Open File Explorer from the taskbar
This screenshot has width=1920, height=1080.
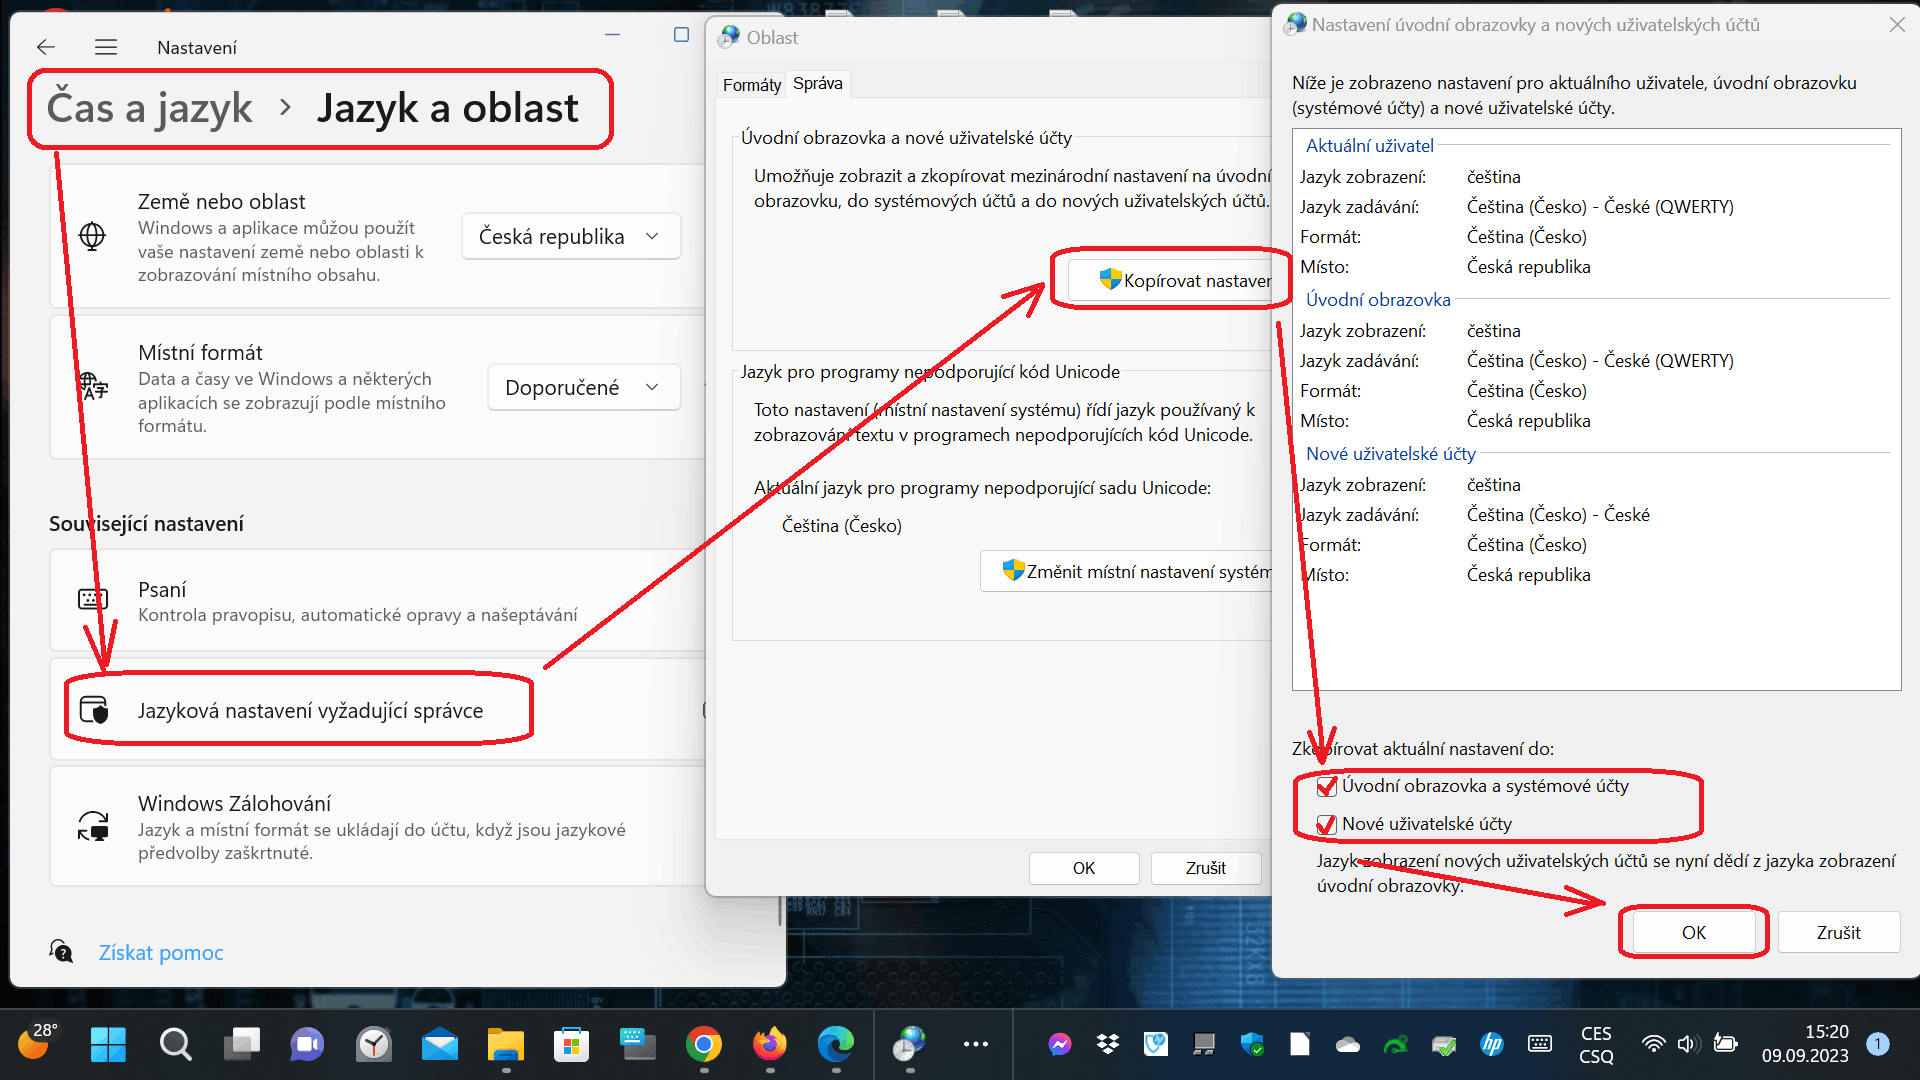[x=506, y=1045]
